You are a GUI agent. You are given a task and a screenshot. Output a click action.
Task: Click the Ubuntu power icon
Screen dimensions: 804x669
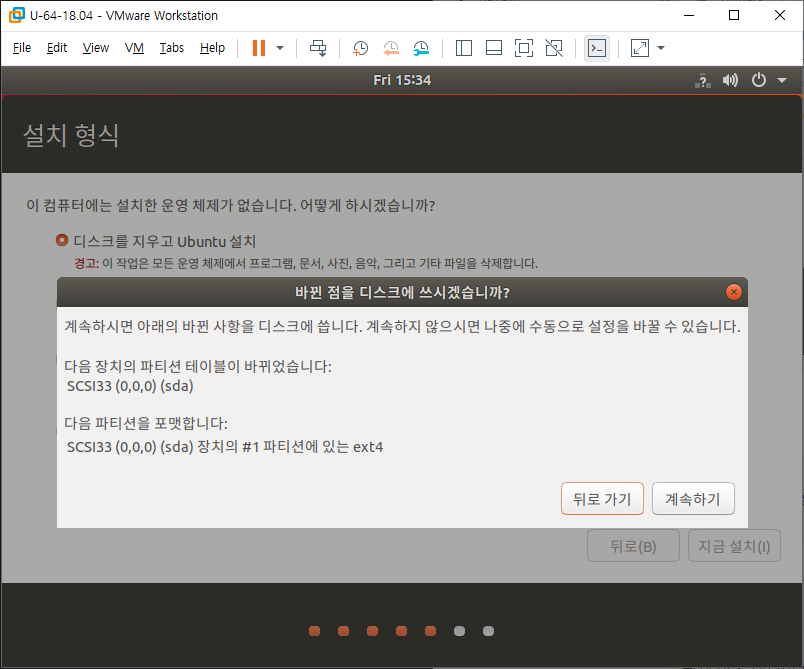point(758,80)
